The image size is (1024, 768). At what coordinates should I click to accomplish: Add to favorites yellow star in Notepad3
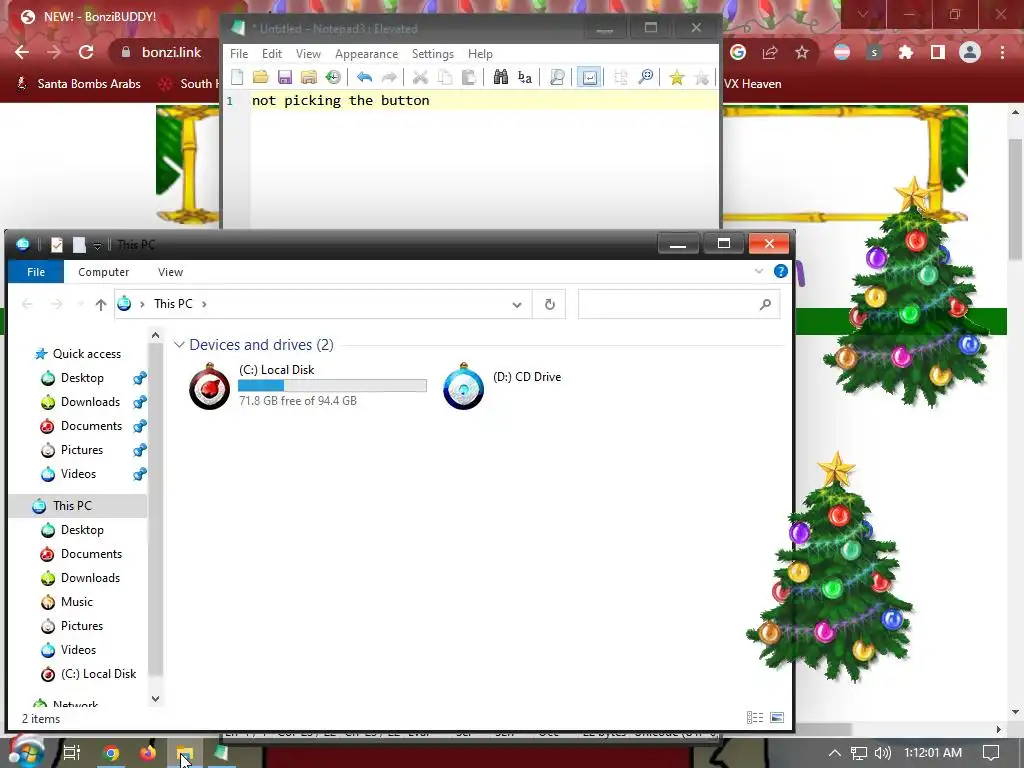677,78
